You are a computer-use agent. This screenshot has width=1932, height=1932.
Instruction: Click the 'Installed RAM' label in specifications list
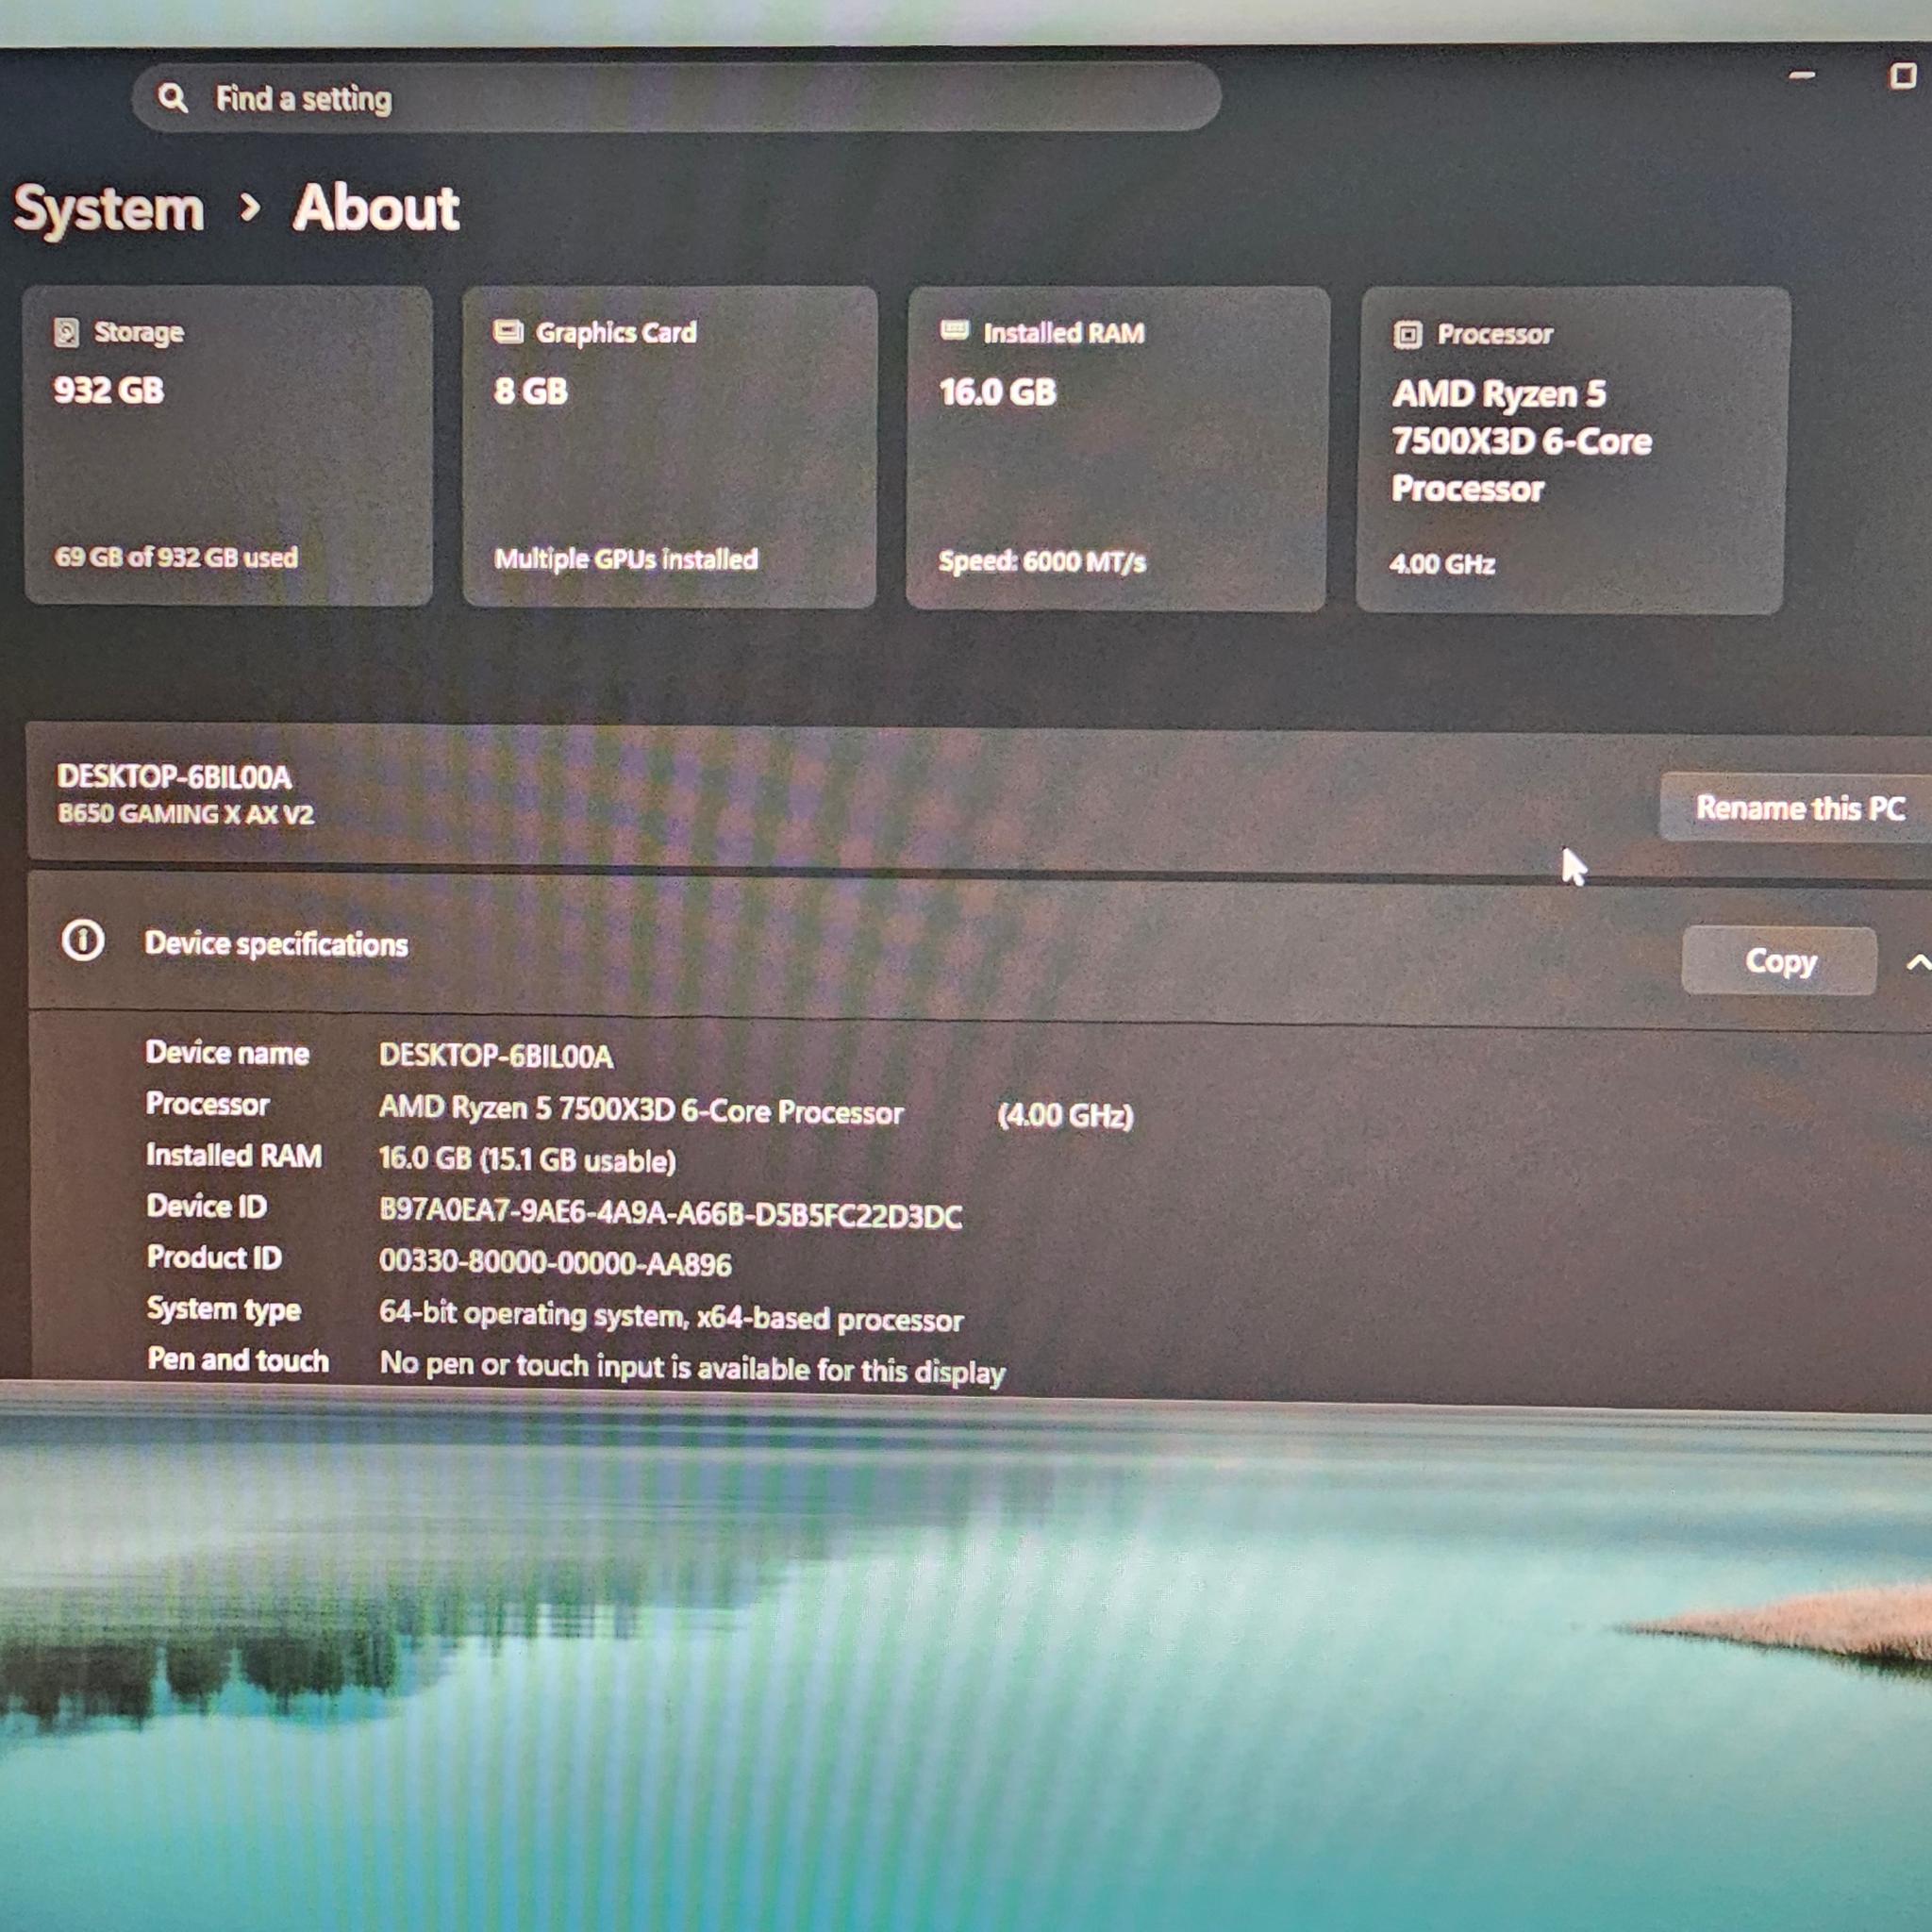(x=234, y=1155)
